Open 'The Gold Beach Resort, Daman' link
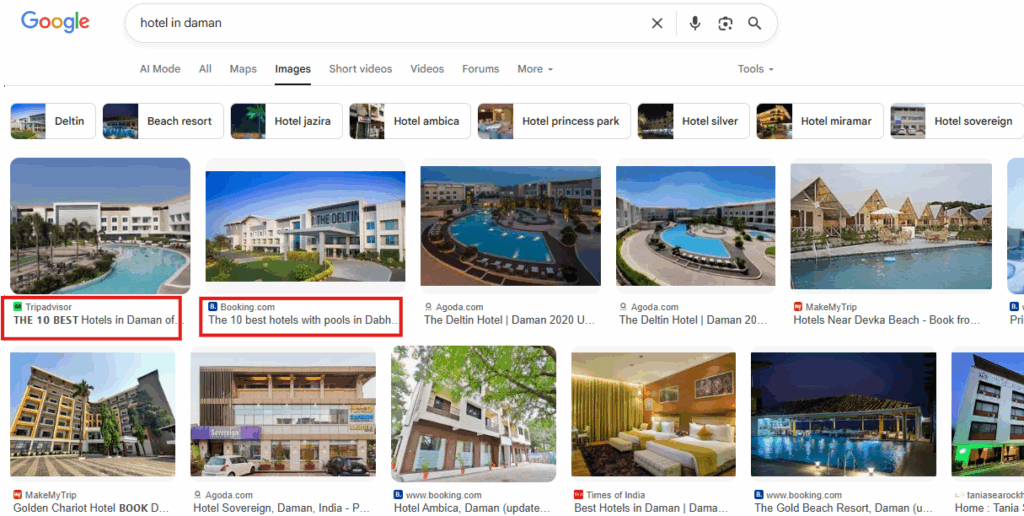The width and height of the screenshot is (1024, 516). click(x=844, y=508)
